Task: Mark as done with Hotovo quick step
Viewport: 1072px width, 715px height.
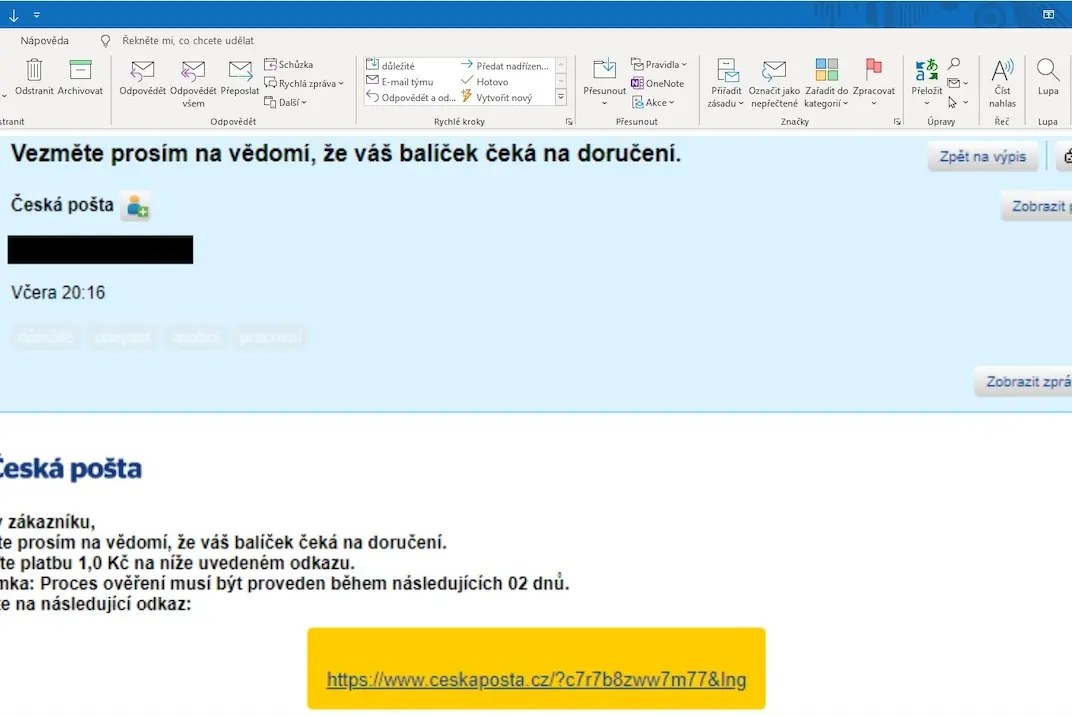Action: [485, 81]
